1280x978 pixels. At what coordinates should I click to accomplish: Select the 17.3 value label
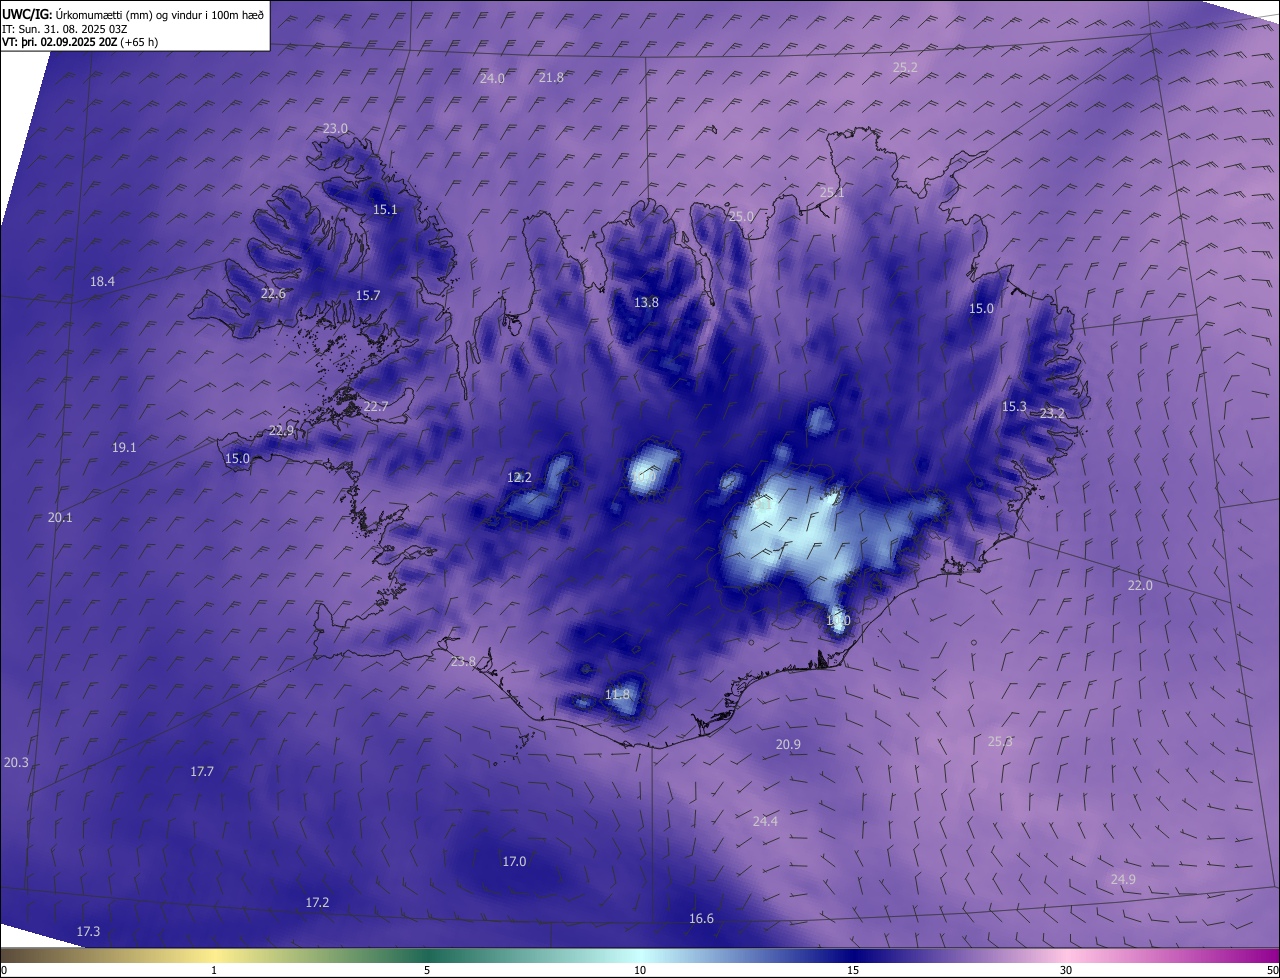(88, 931)
